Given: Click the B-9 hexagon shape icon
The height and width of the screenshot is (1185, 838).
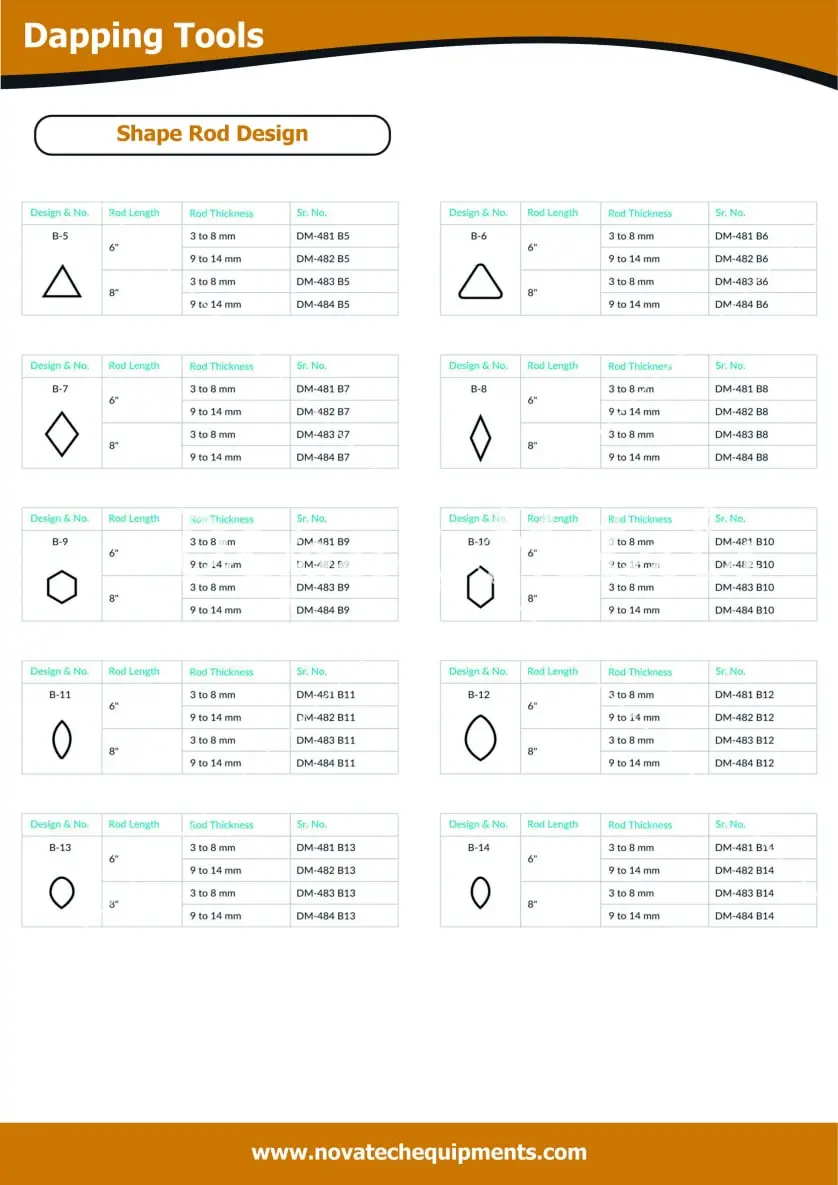Looking at the screenshot, I should [62, 587].
